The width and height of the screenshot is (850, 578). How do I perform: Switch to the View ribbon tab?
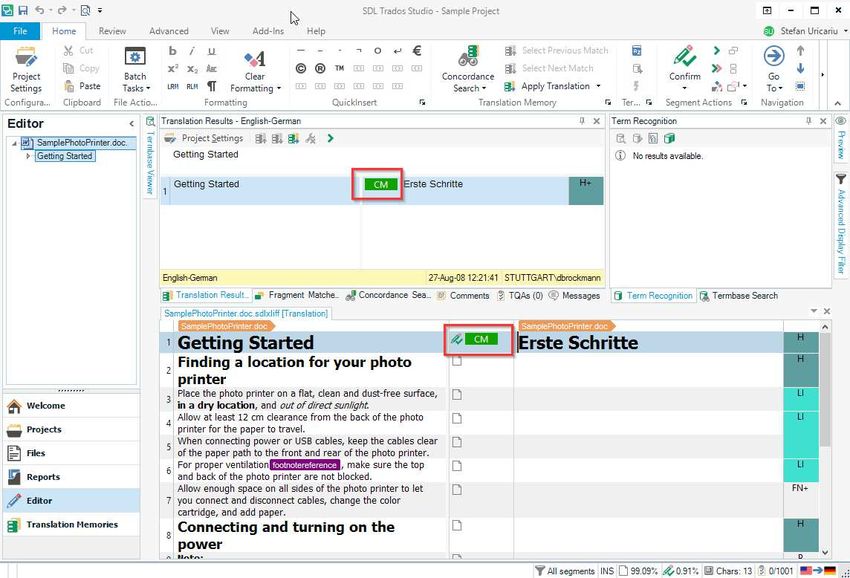tap(220, 31)
